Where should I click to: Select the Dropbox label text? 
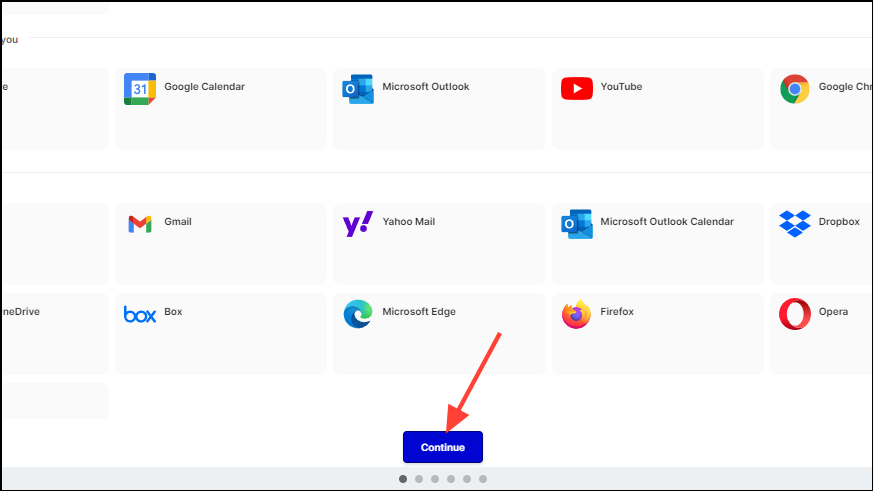pos(839,221)
